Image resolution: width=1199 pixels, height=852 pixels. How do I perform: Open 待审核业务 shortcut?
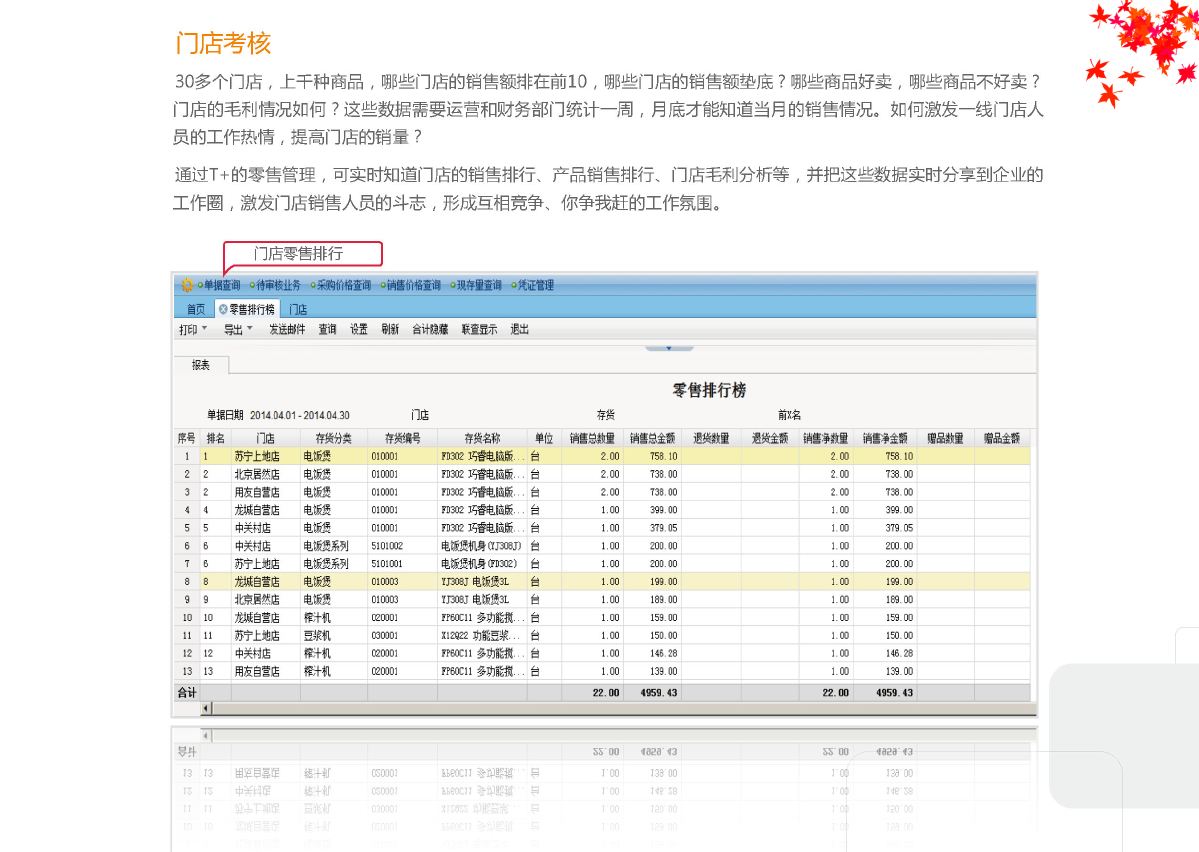pyautogui.click(x=278, y=286)
